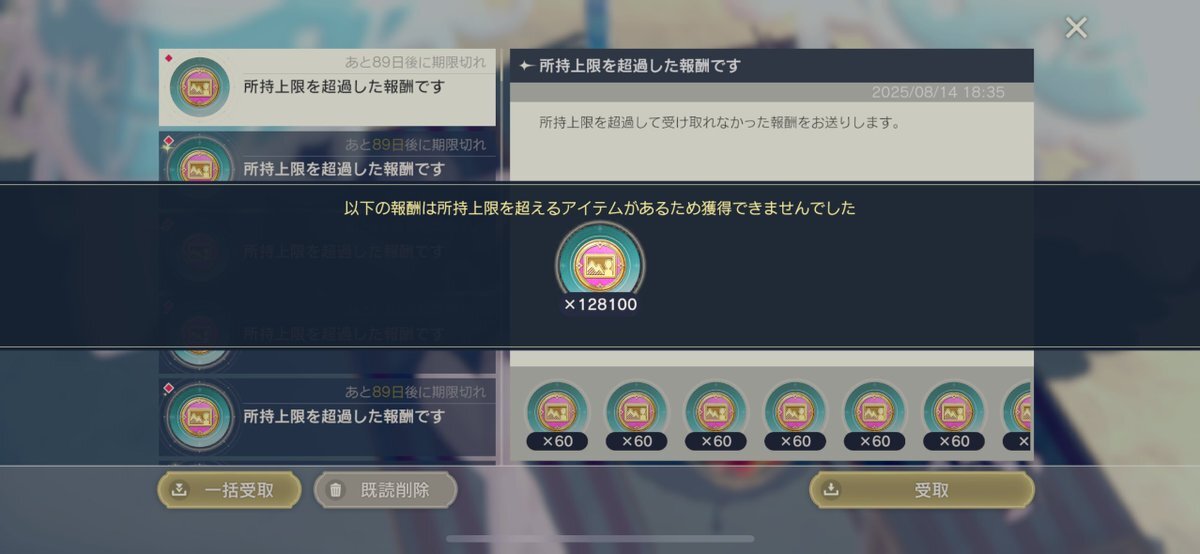Dismiss the over-limit reward notification banner
This screenshot has height=554, width=1200.
point(600,265)
